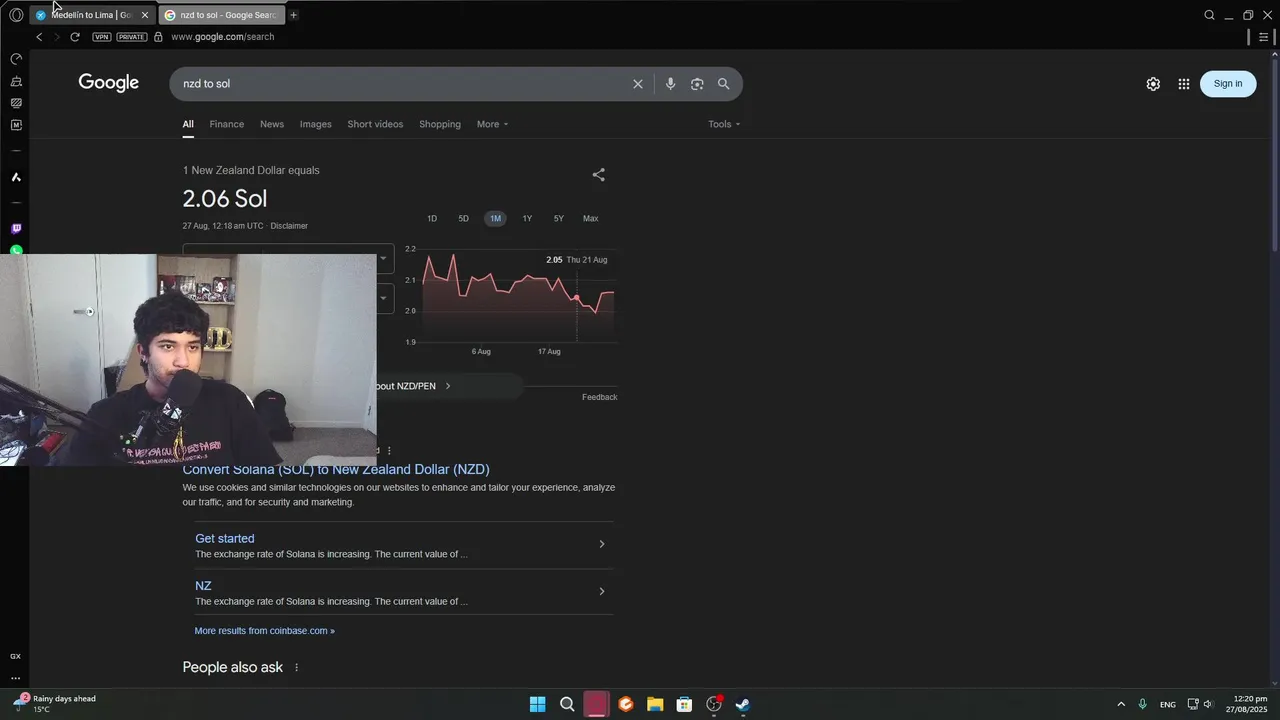Open the Images results tab
This screenshot has width=1280, height=720.
click(x=315, y=124)
